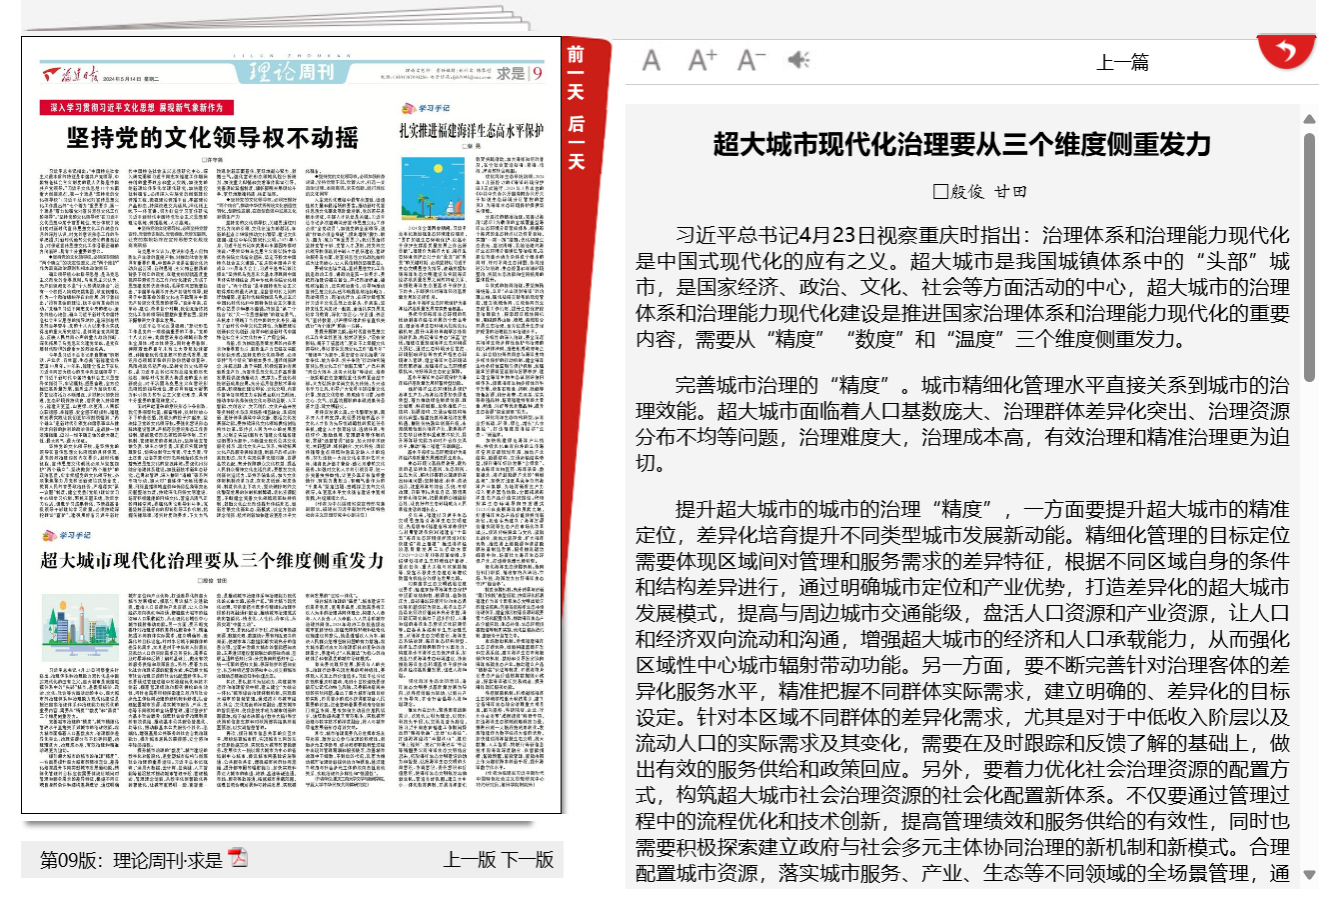
Task: Open previous page 上一版
Action: click(x=469, y=859)
